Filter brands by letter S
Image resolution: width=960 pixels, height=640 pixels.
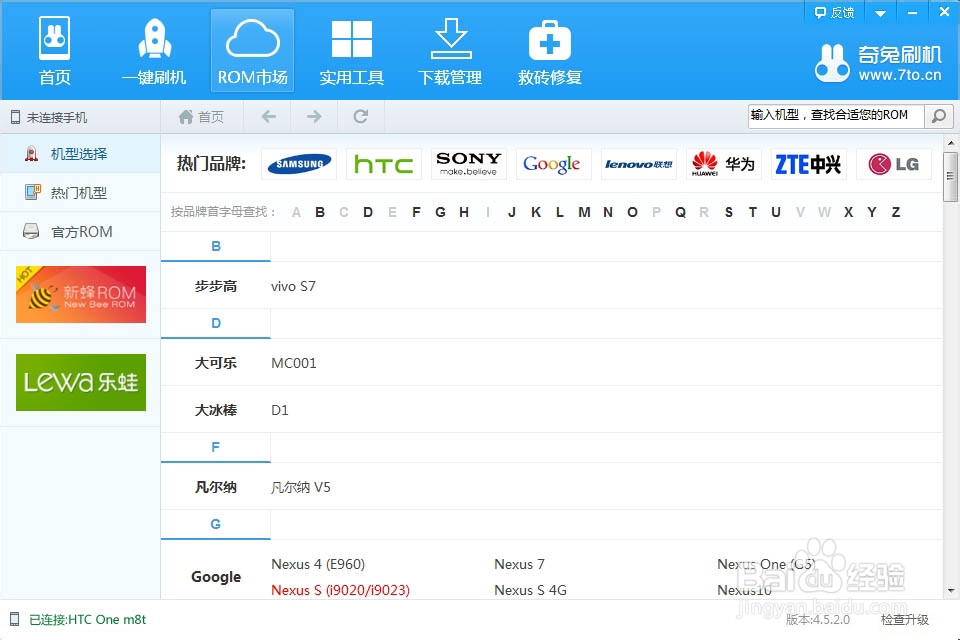pyautogui.click(x=729, y=212)
